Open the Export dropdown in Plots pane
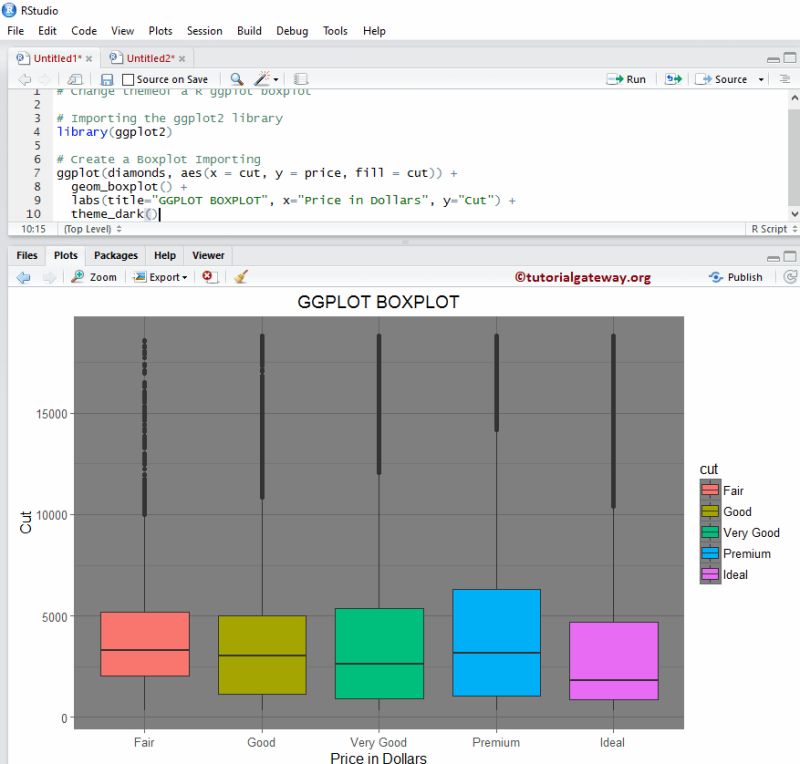The height and width of the screenshot is (764, 800). point(160,277)
